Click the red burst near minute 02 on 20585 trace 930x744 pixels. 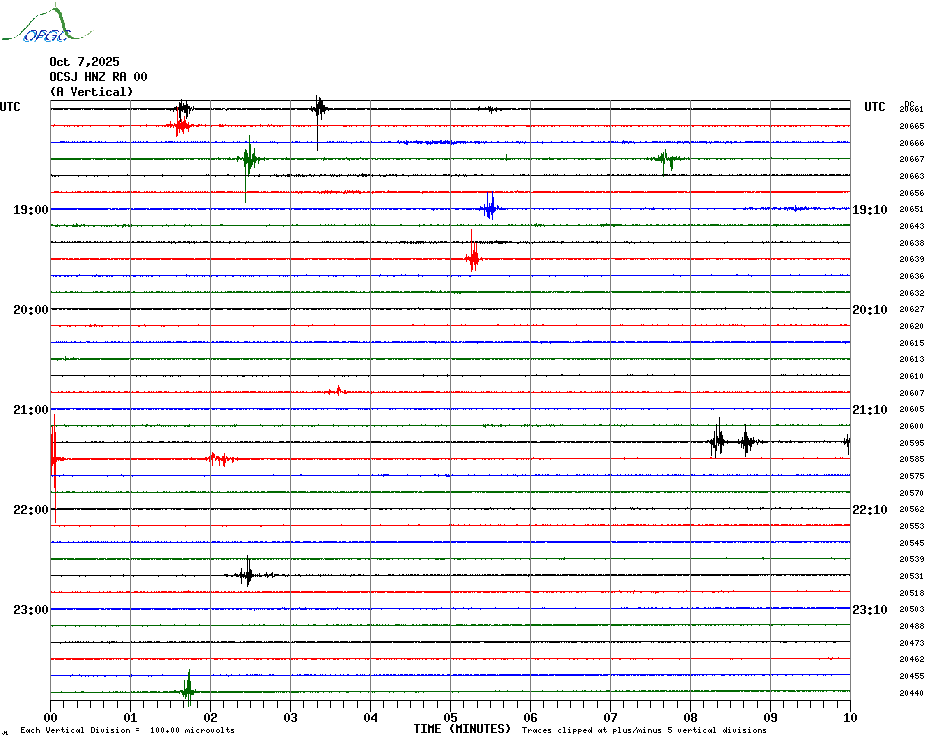(x=222, y=459)
